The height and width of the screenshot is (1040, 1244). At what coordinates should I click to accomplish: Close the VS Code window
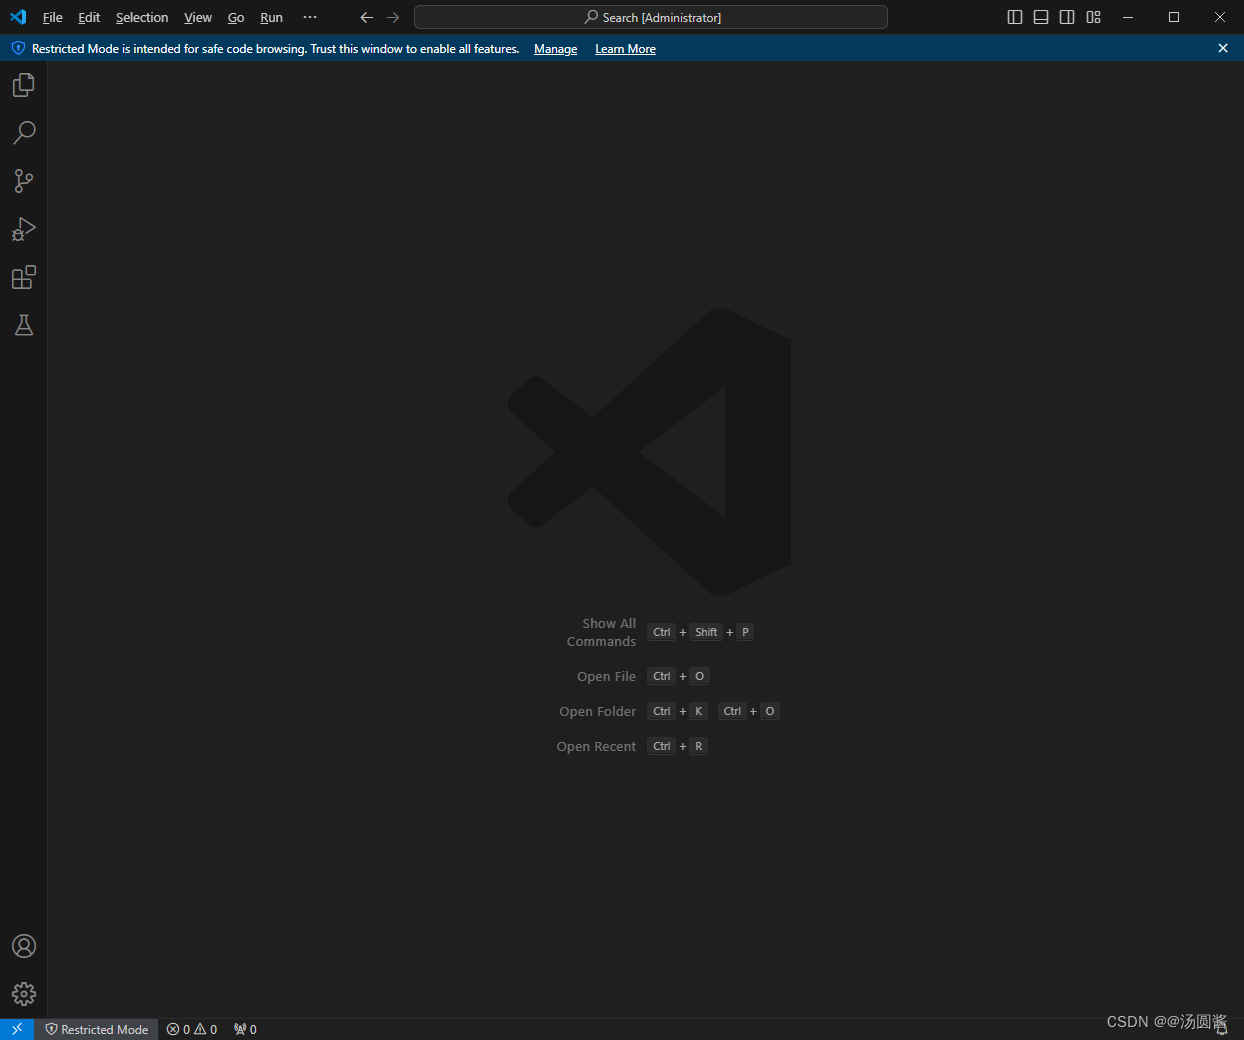click(1220, 17)
